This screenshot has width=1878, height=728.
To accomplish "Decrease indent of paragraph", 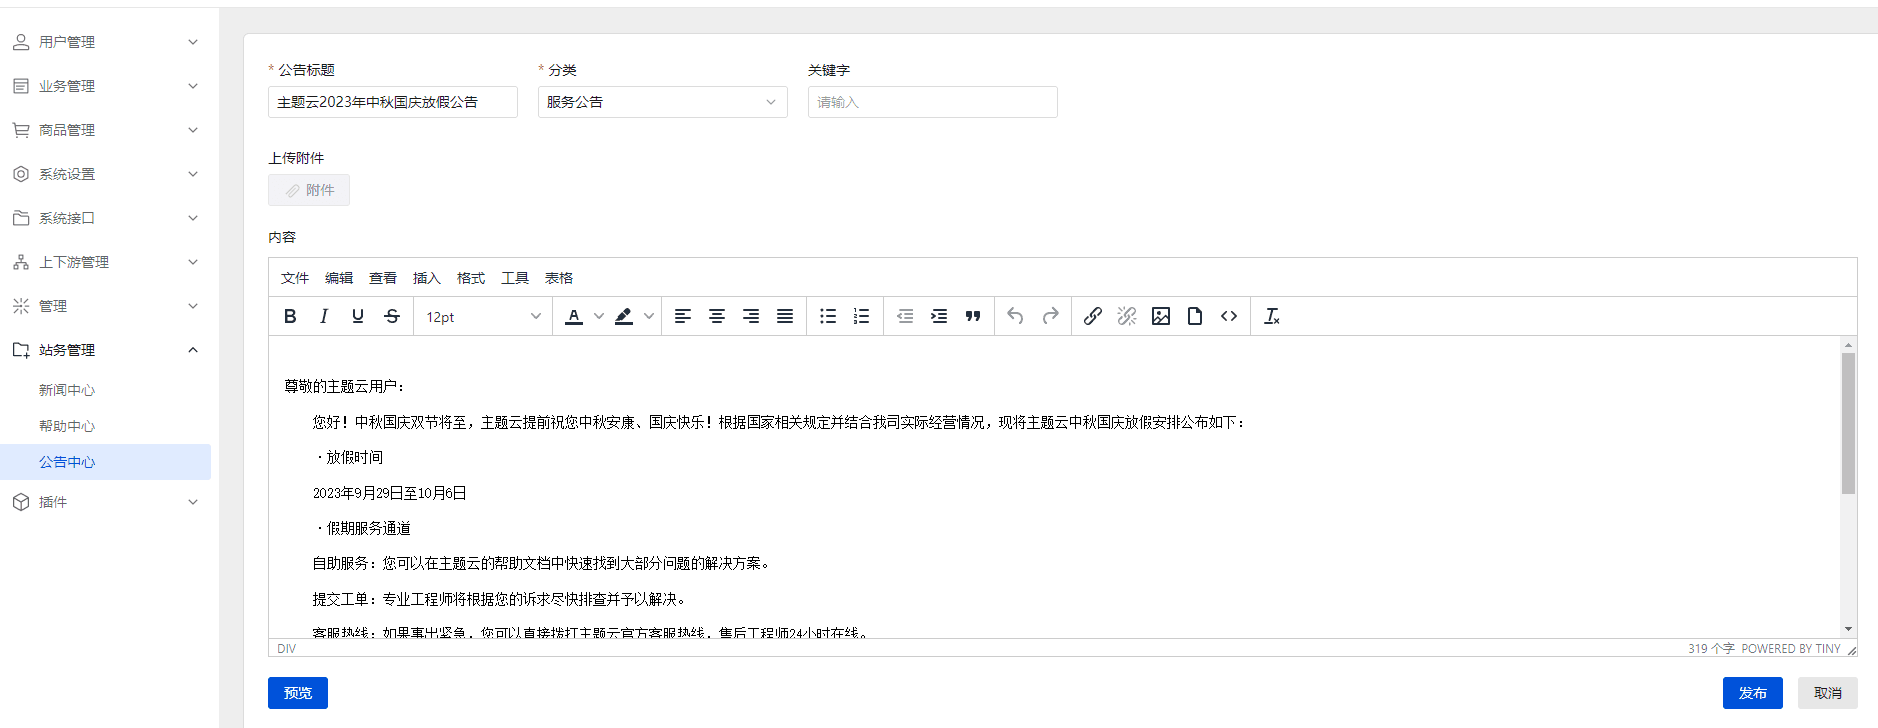I will click(x=905, y=316).
